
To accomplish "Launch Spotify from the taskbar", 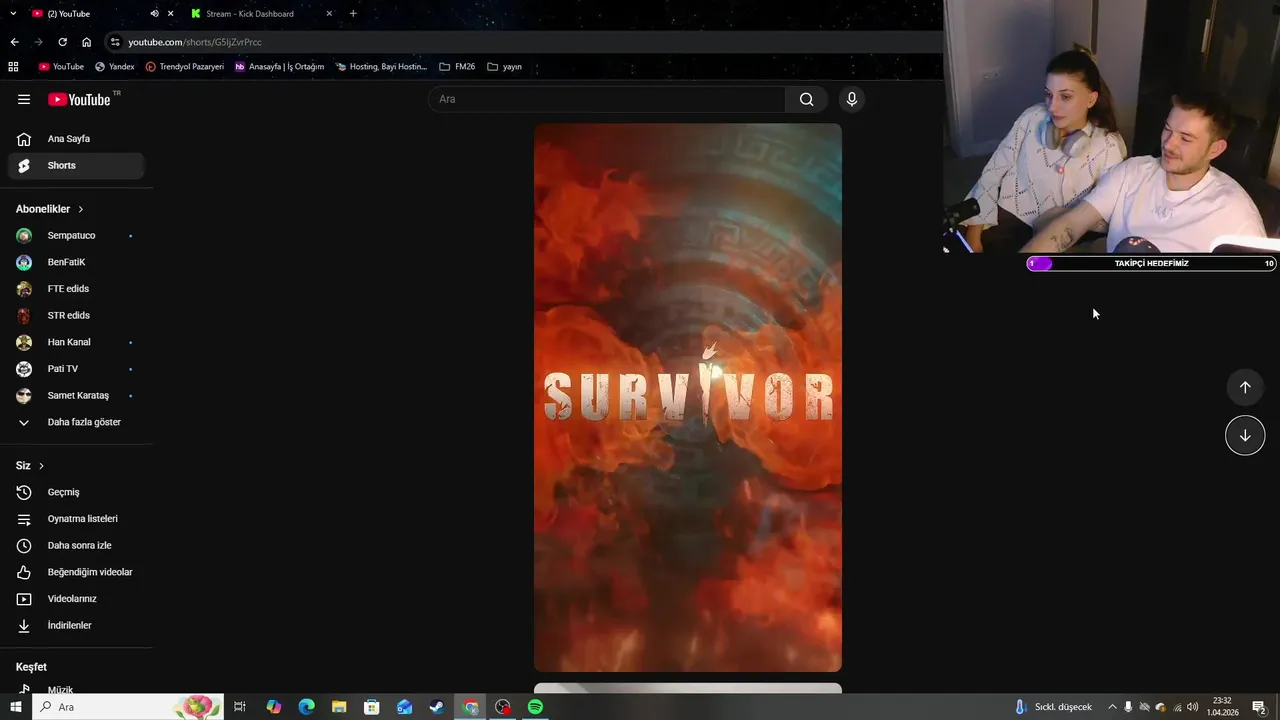I will (535, 707).
